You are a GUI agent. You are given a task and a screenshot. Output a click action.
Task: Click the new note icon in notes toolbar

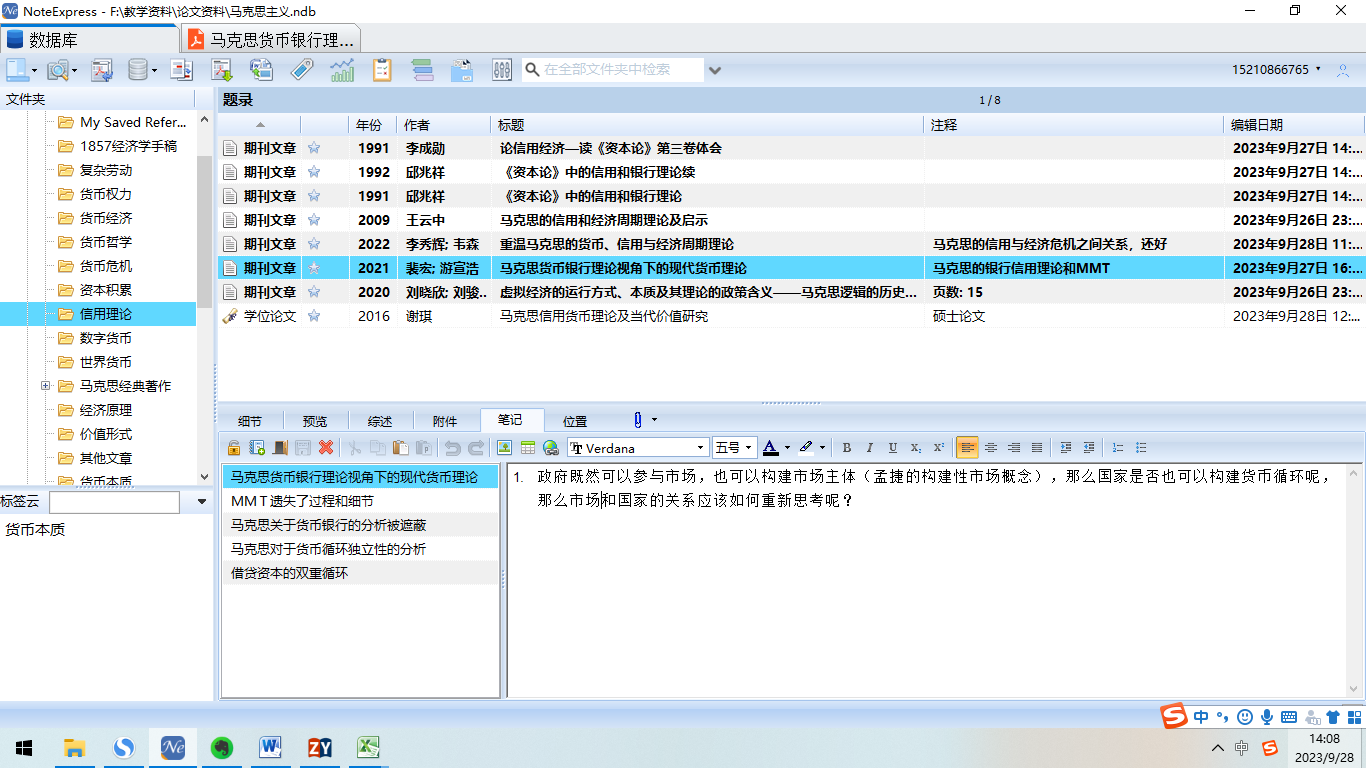tap(256, 448)
